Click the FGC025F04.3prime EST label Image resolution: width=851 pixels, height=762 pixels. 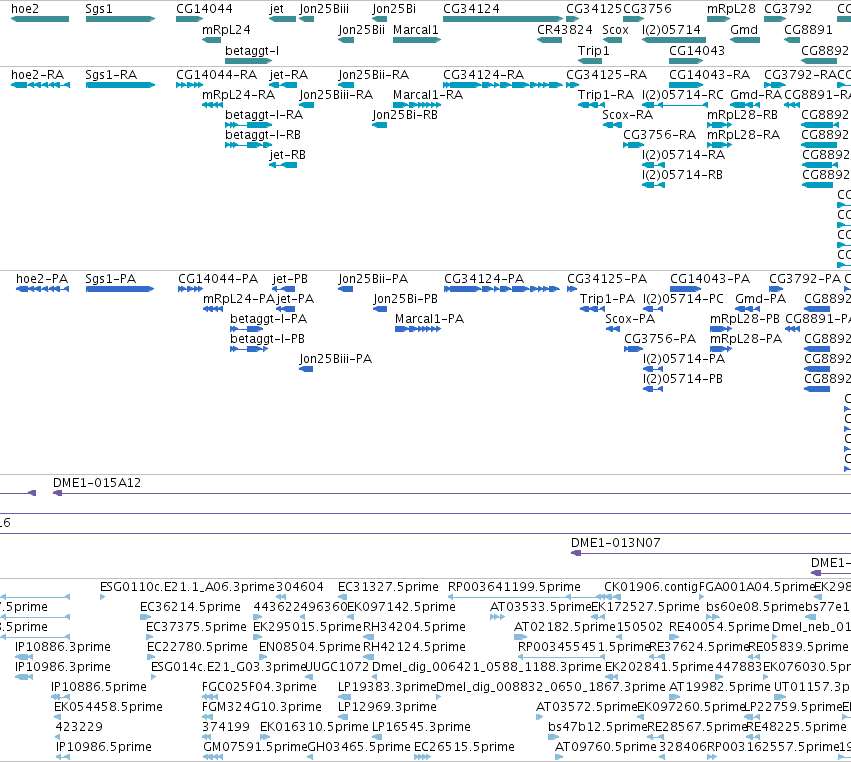[259, 687]
